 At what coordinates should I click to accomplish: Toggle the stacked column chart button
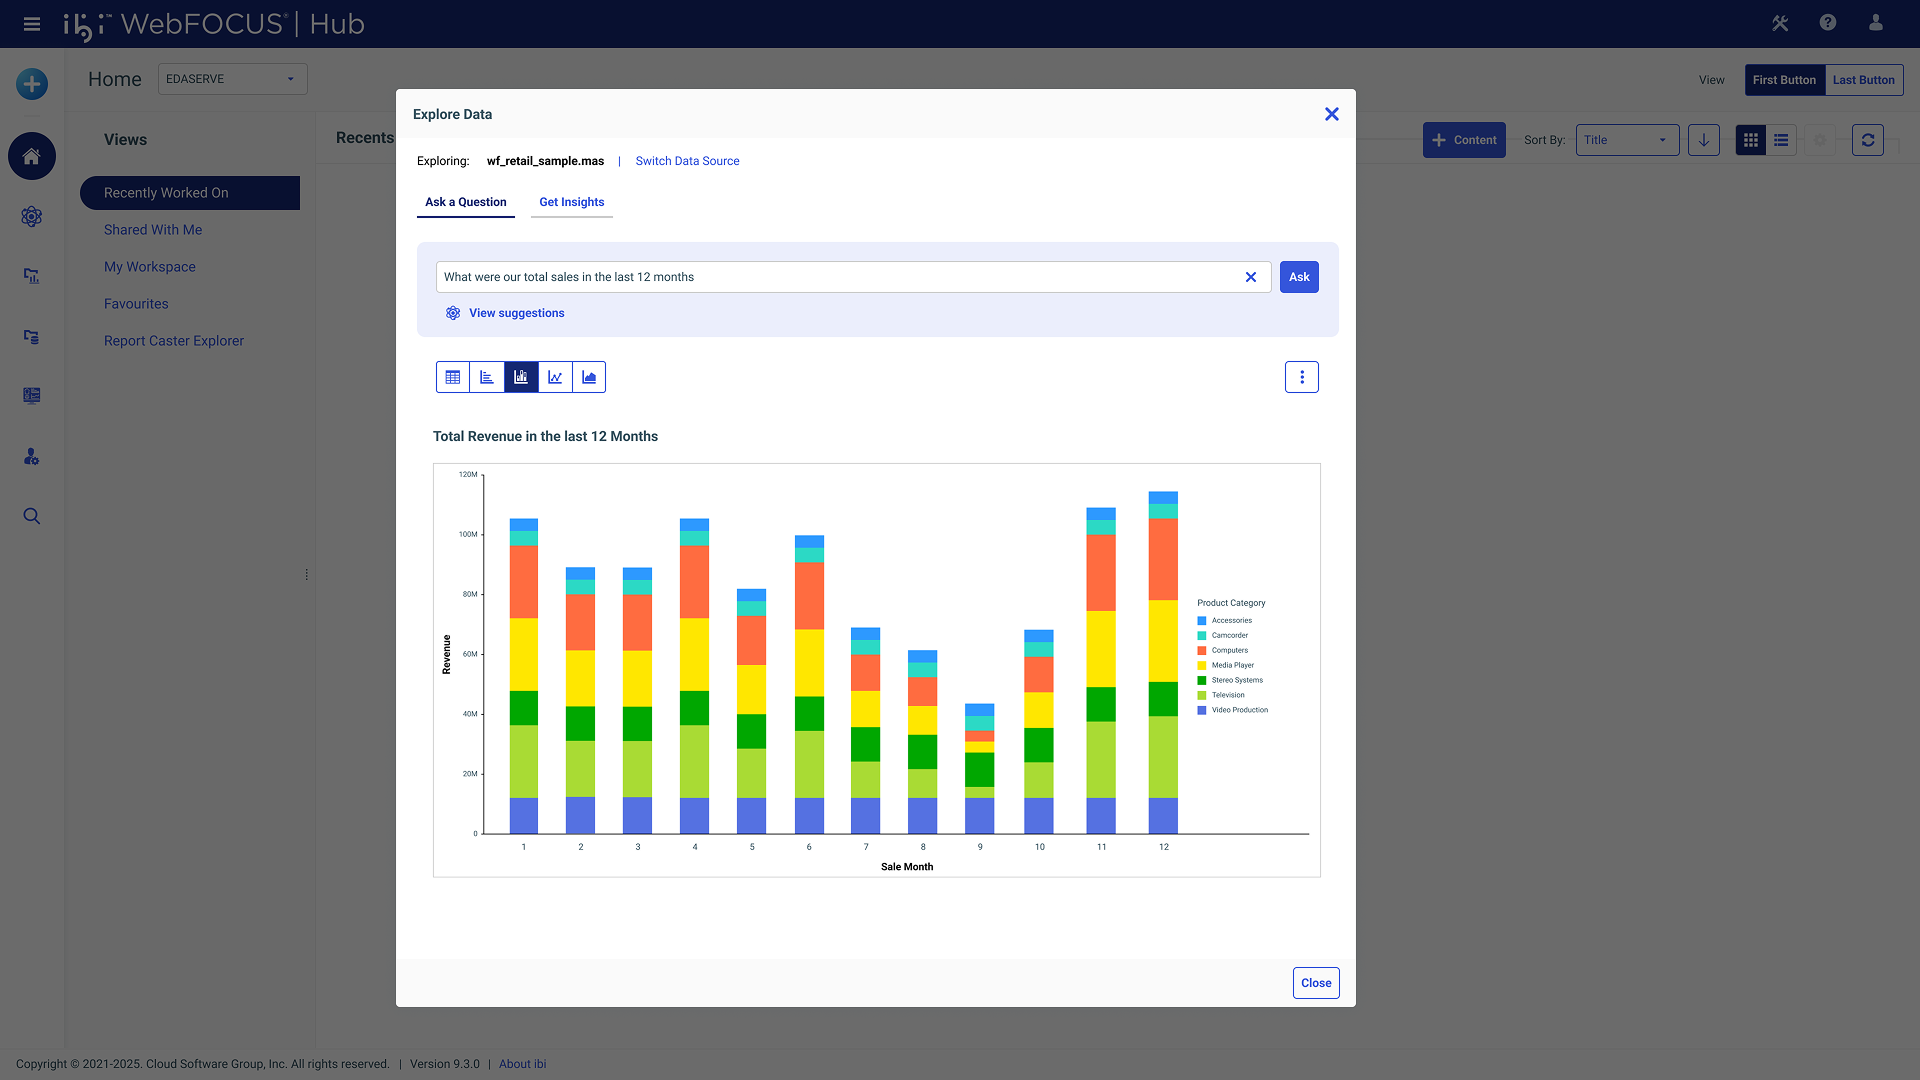tap(521, 377)
